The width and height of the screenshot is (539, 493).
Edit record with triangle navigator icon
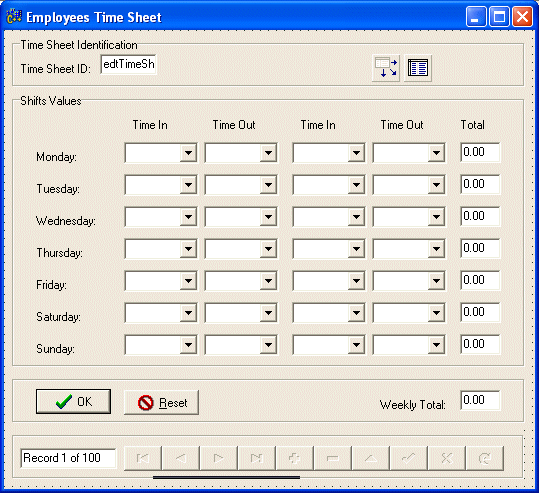point(371,458)
